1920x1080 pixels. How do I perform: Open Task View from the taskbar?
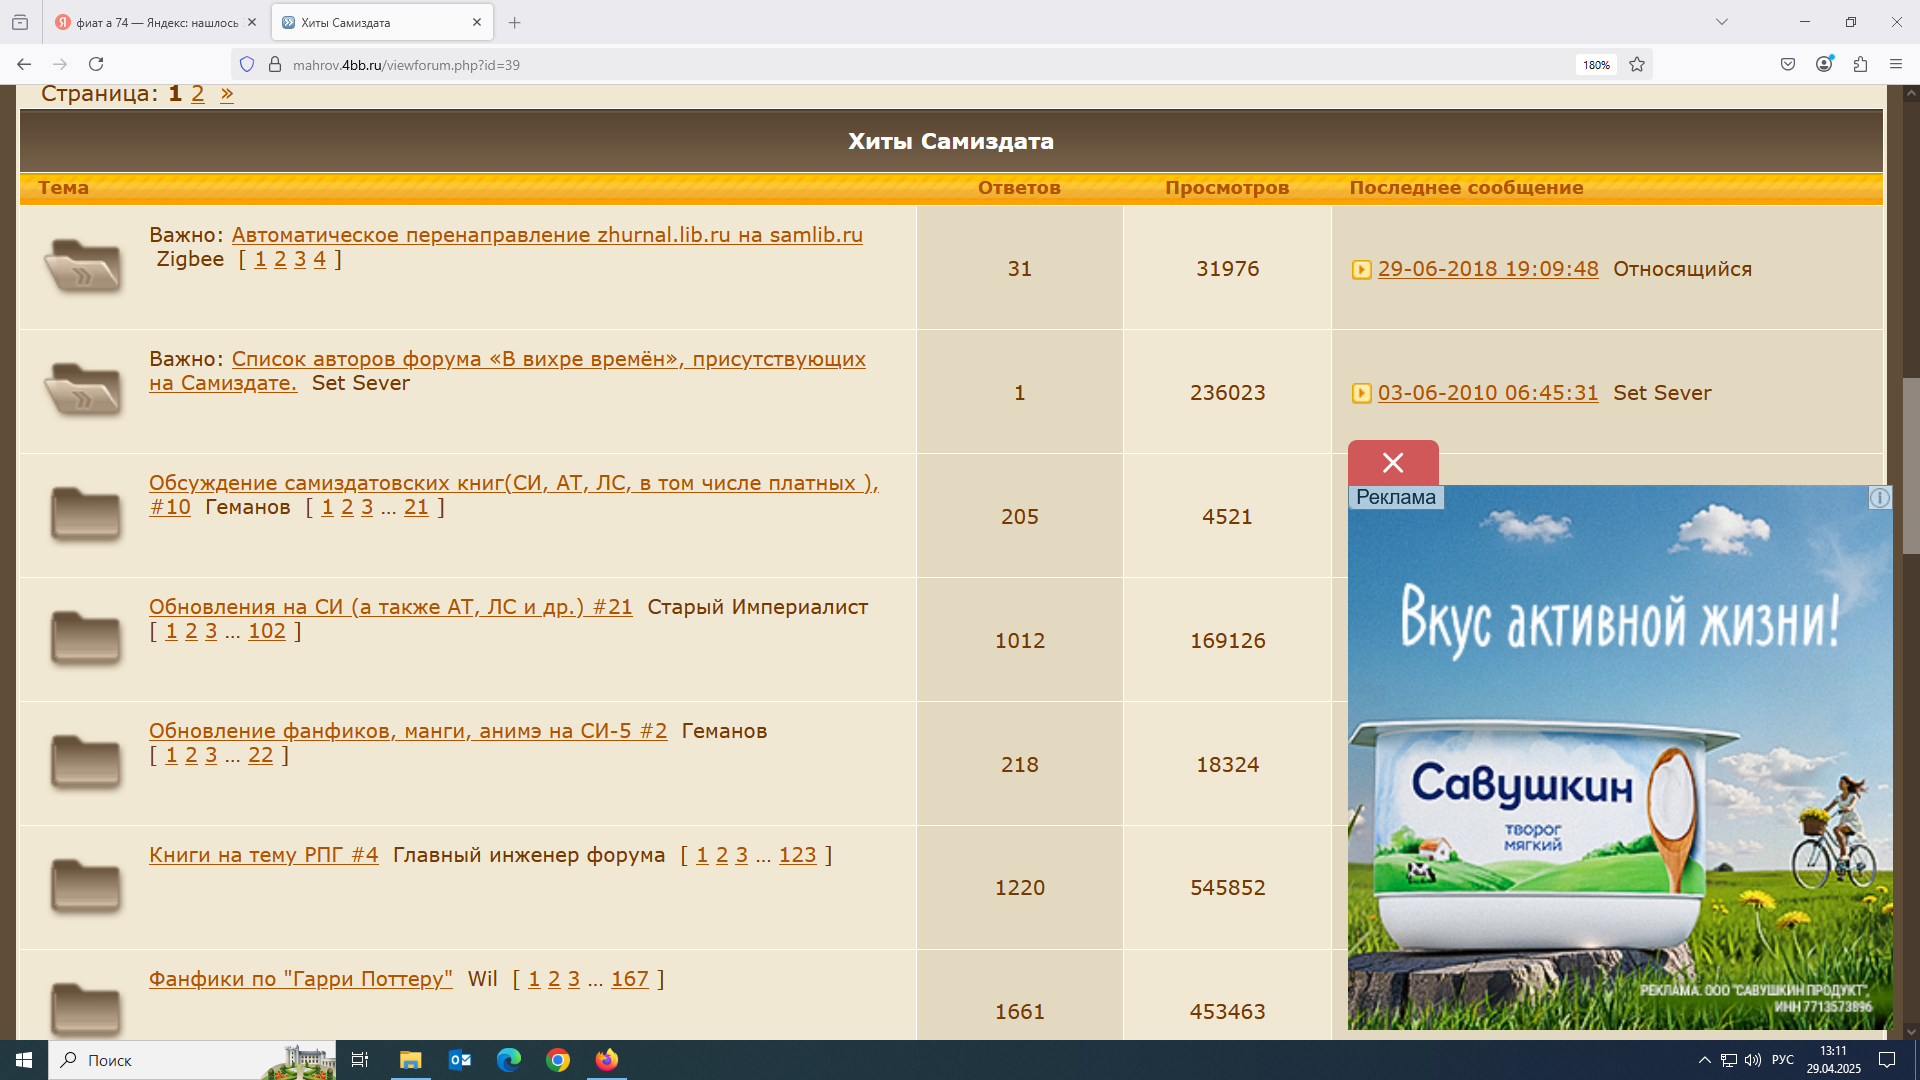click(x=360, y=1060)
